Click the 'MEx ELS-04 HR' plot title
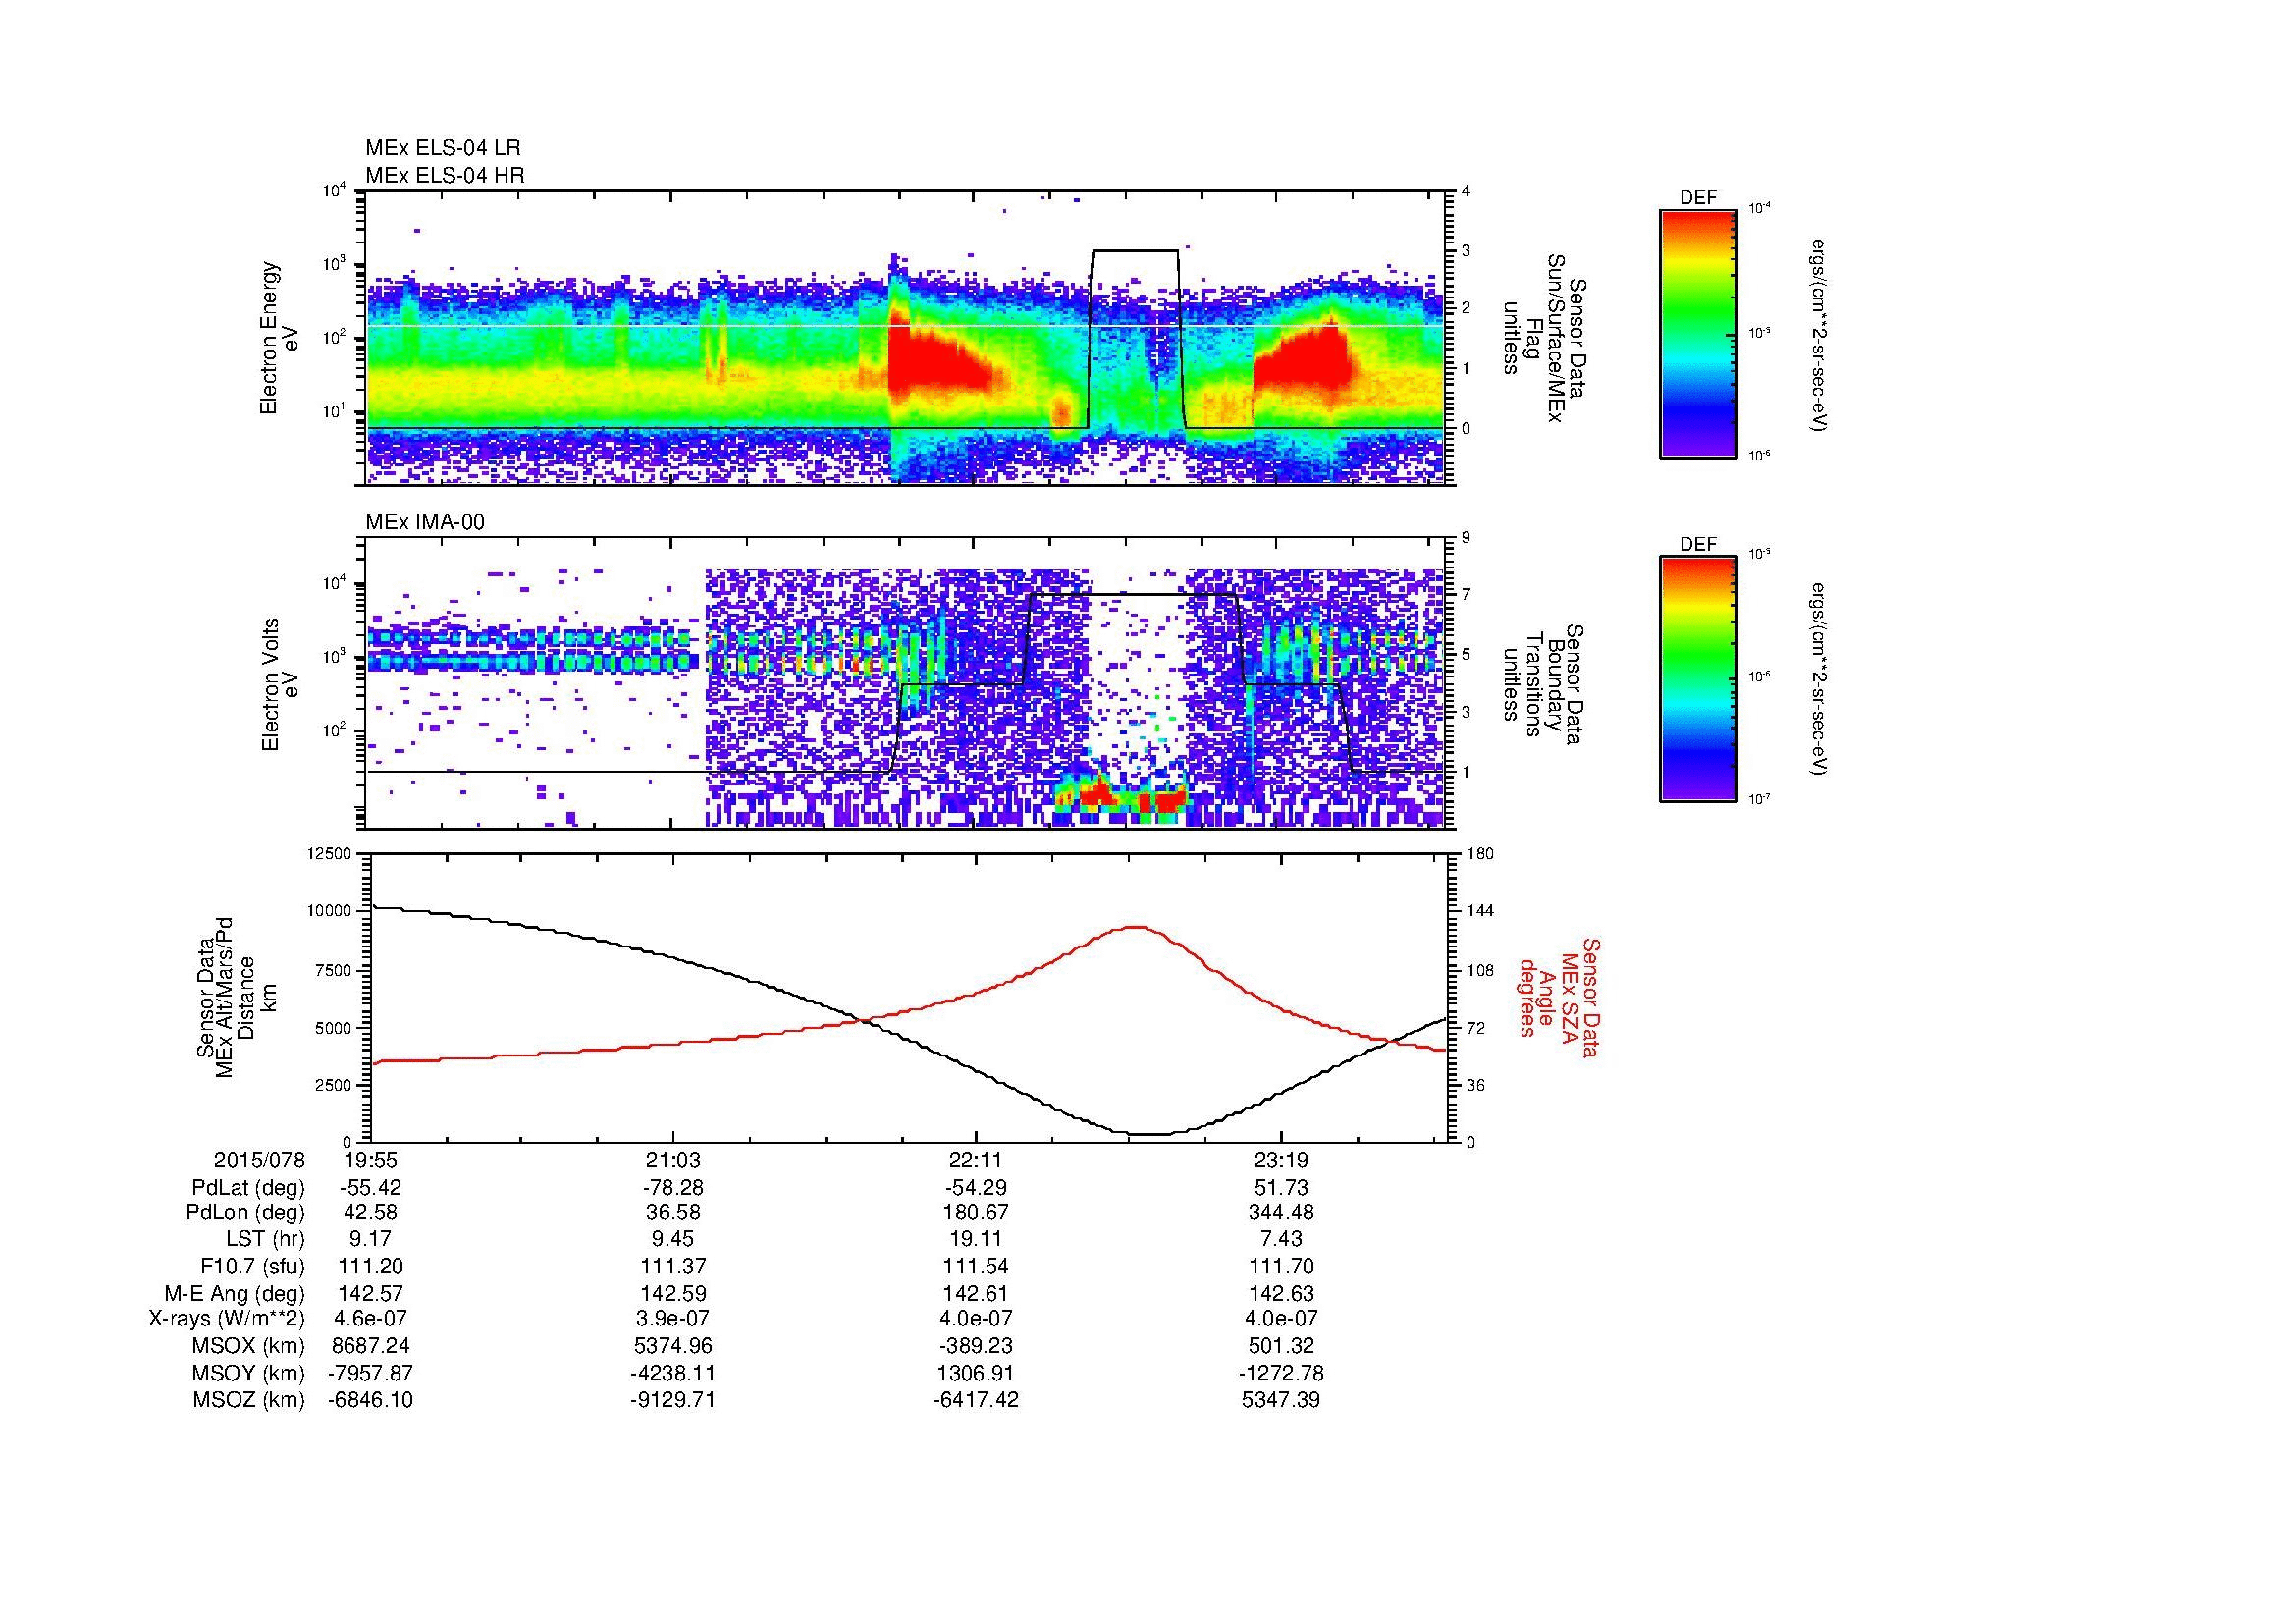2296x1623 pixels. click(445, 175)
